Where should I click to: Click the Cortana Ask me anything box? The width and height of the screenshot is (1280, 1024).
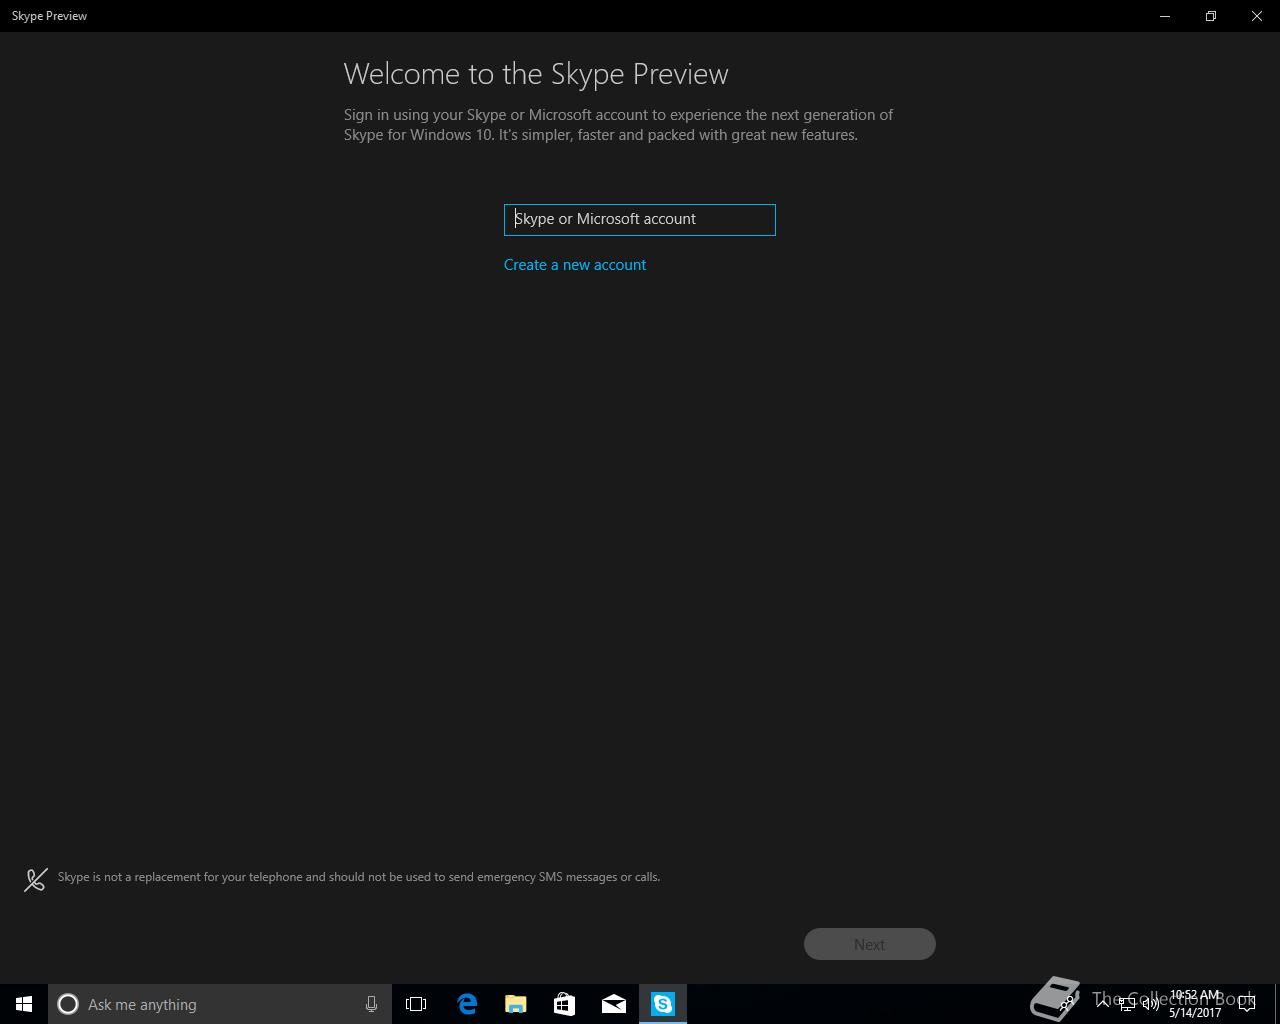(219, 1004)
